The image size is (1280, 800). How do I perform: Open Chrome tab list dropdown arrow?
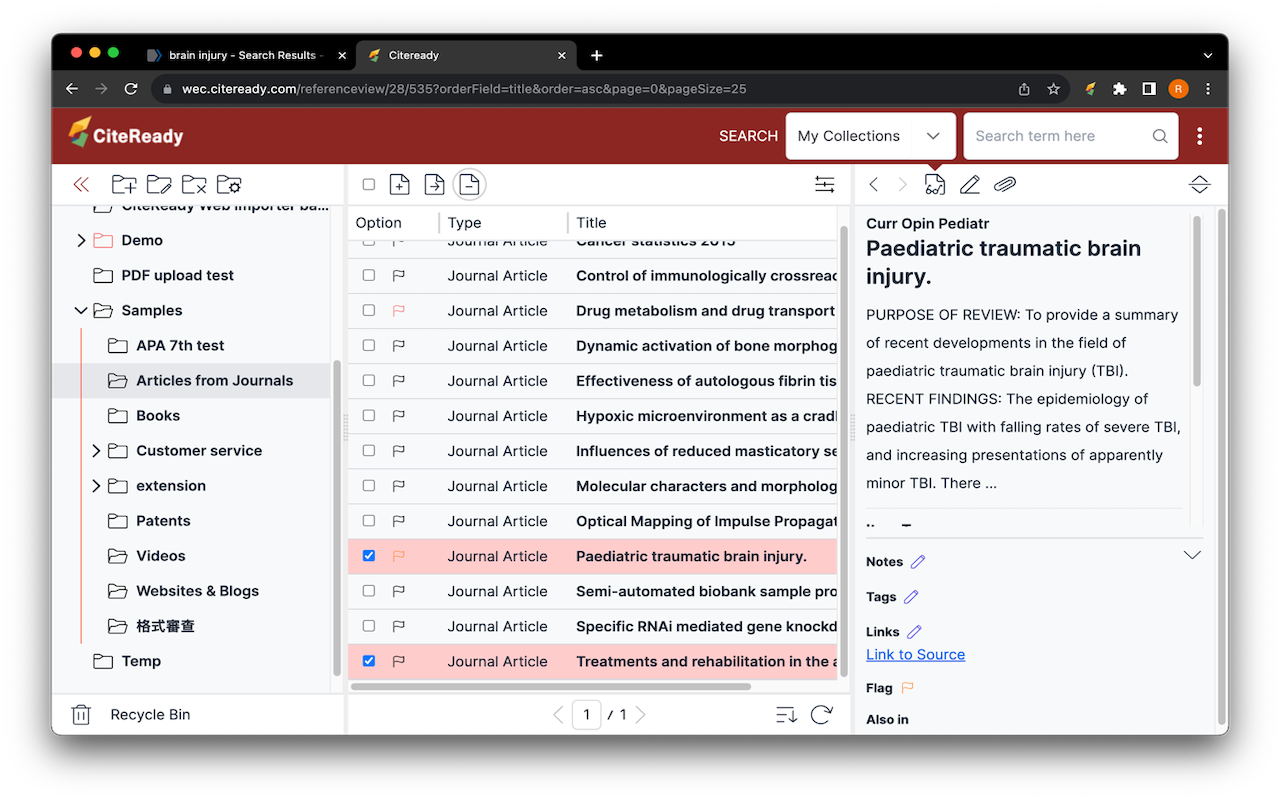[x=1208, y=56]
